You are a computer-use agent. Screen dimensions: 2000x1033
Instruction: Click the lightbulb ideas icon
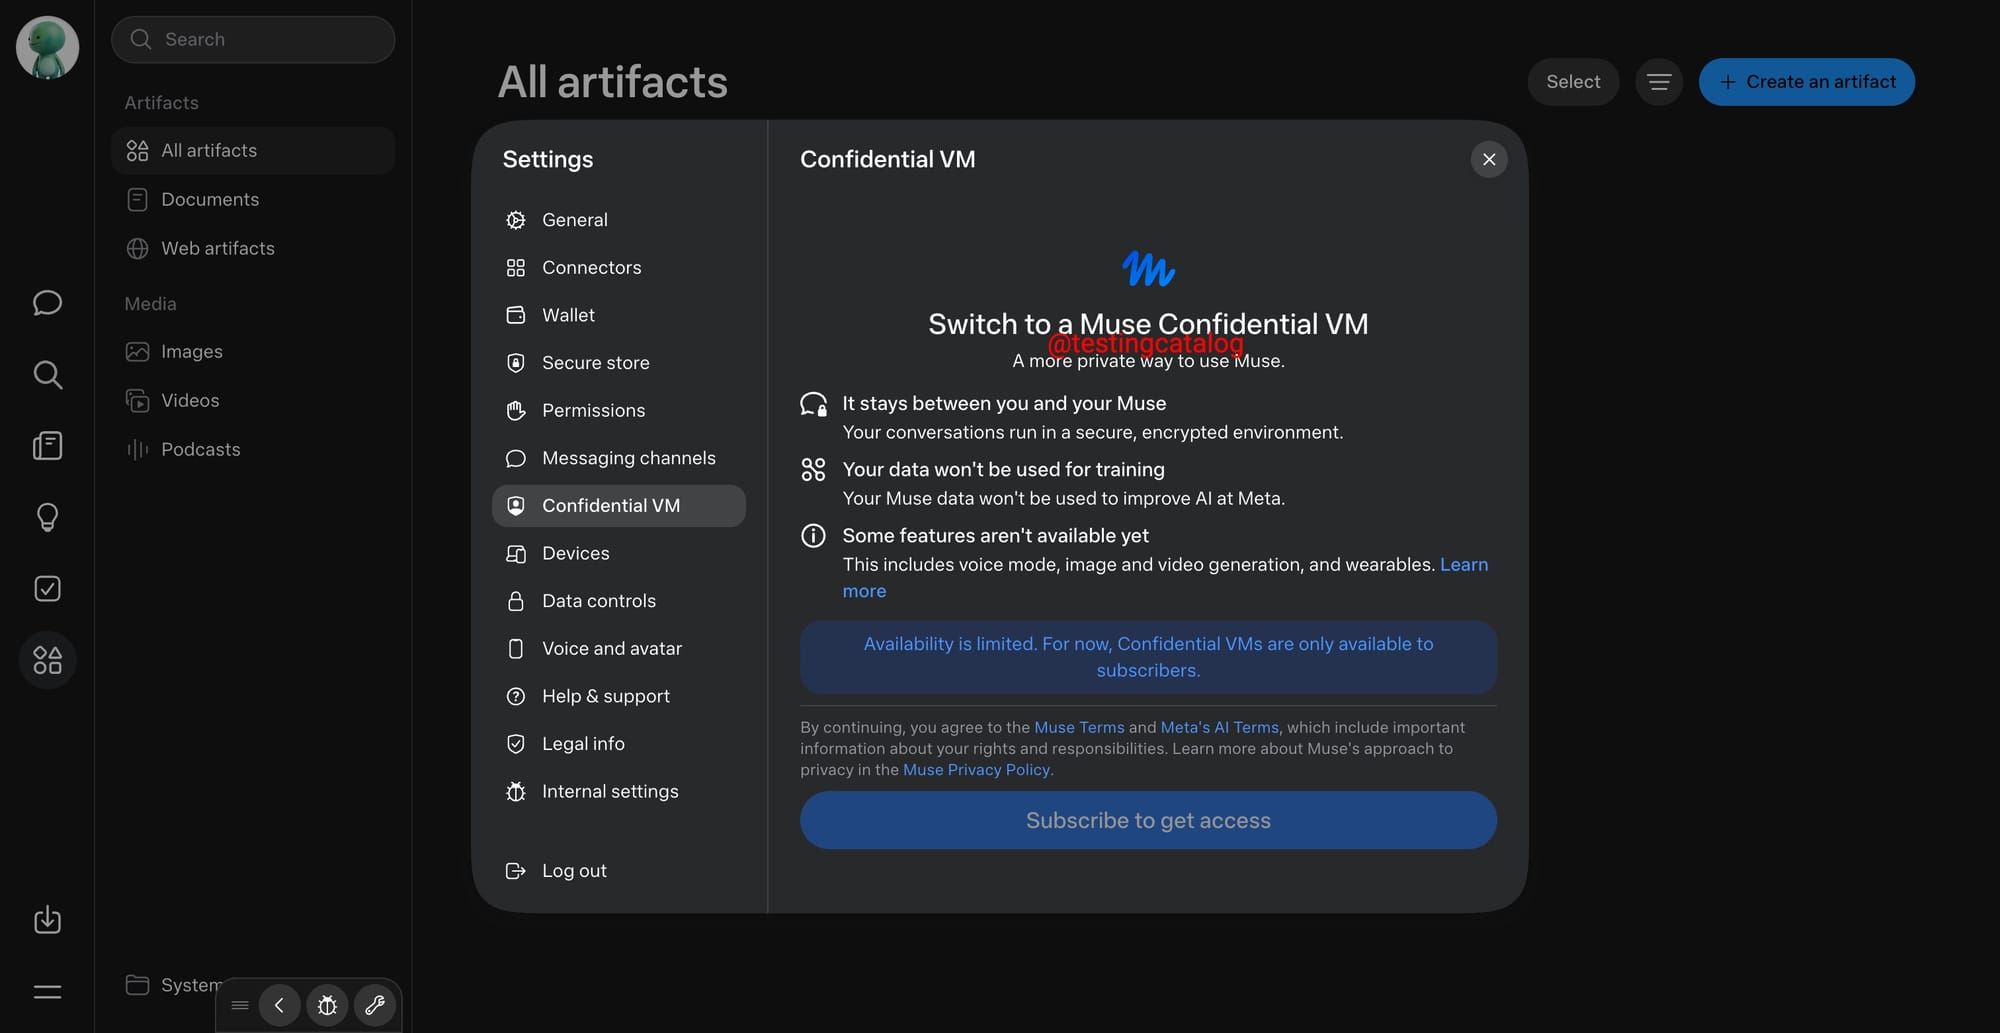point(47,517)
